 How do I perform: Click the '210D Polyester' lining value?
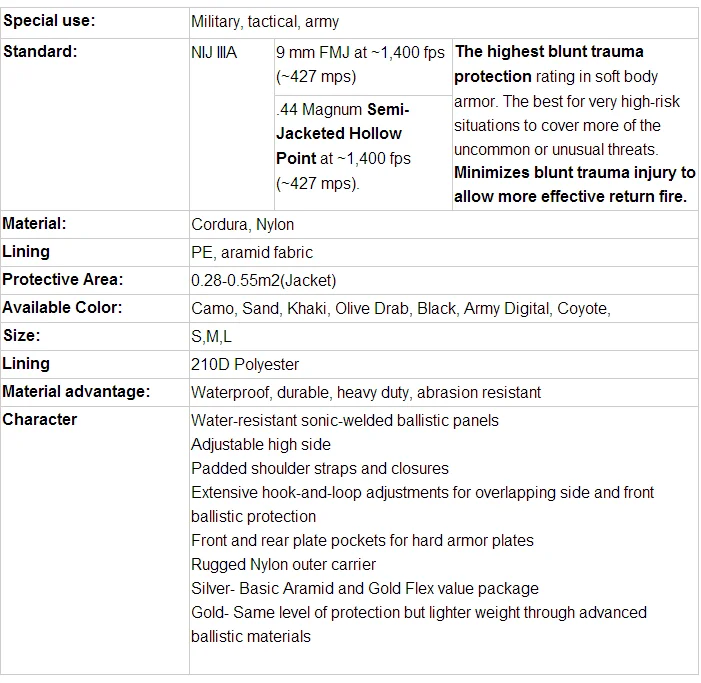(245, 364)
